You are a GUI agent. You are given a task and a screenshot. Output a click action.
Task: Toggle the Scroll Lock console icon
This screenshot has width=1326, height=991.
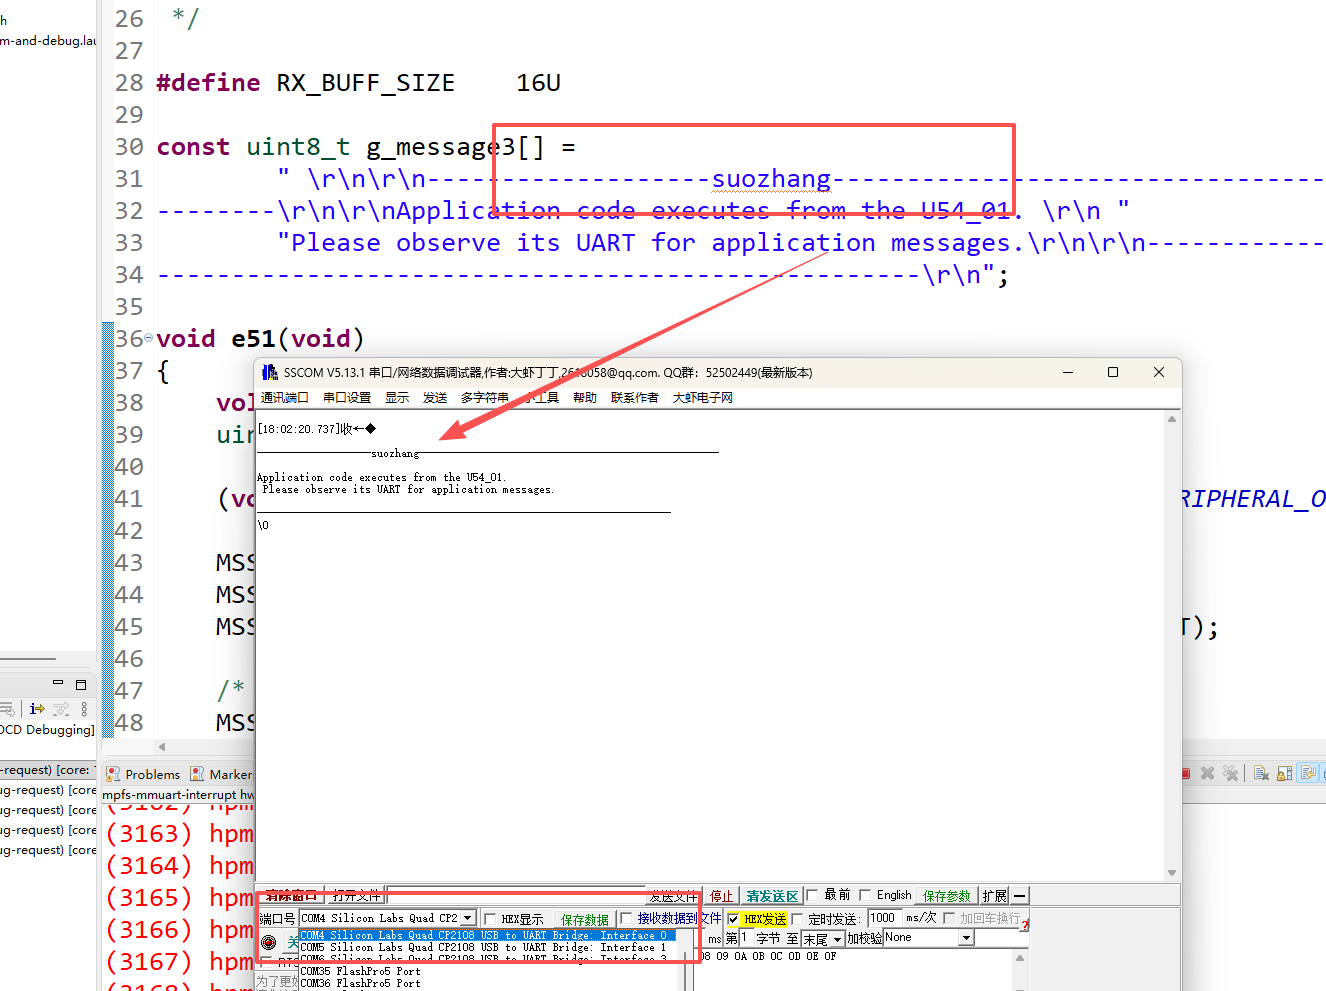(1284, 773)
